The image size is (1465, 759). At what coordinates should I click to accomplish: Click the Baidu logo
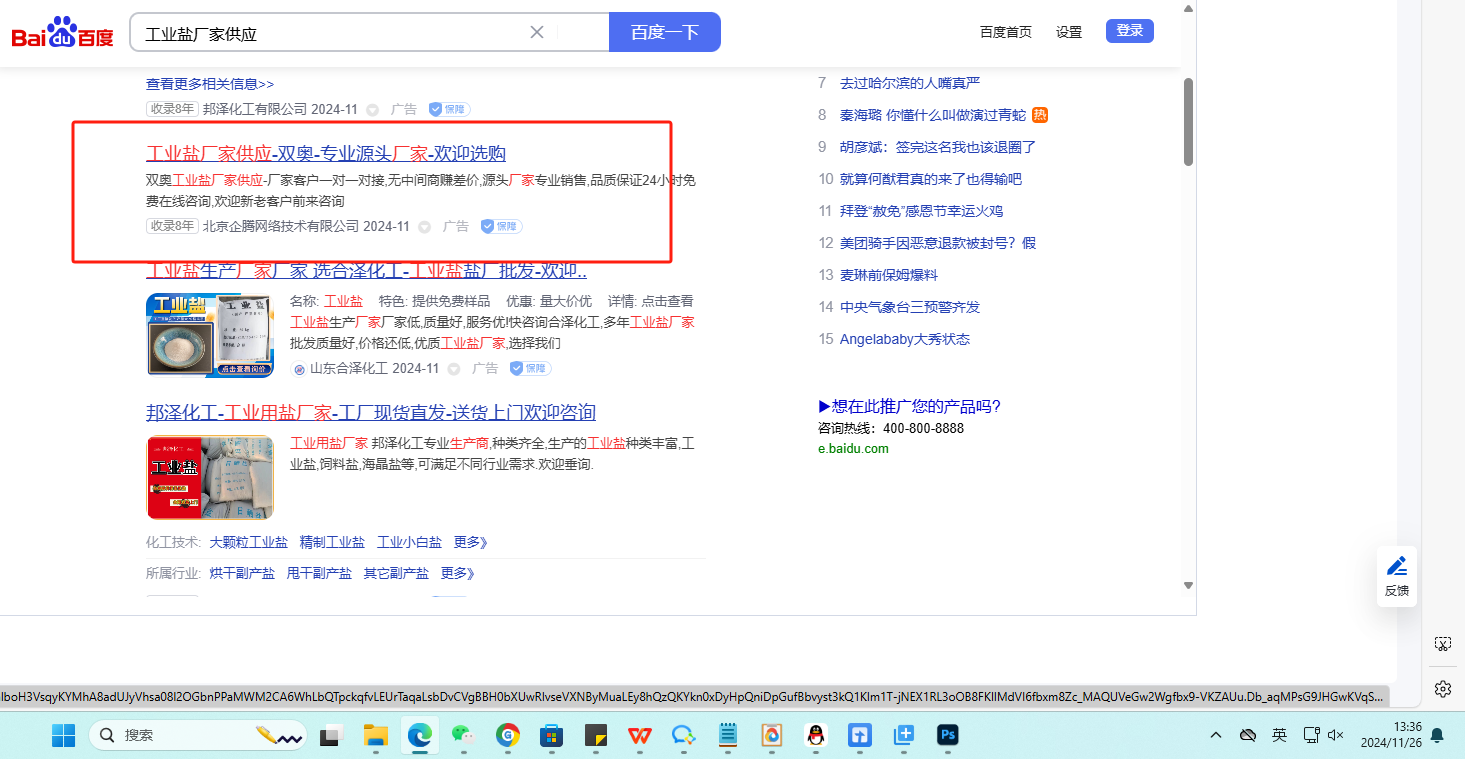(62, 33)
